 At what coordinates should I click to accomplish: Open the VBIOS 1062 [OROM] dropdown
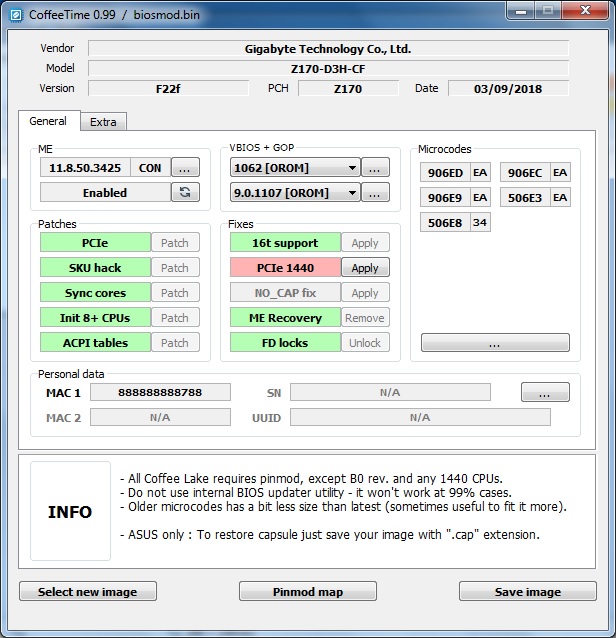coord(295,167)
